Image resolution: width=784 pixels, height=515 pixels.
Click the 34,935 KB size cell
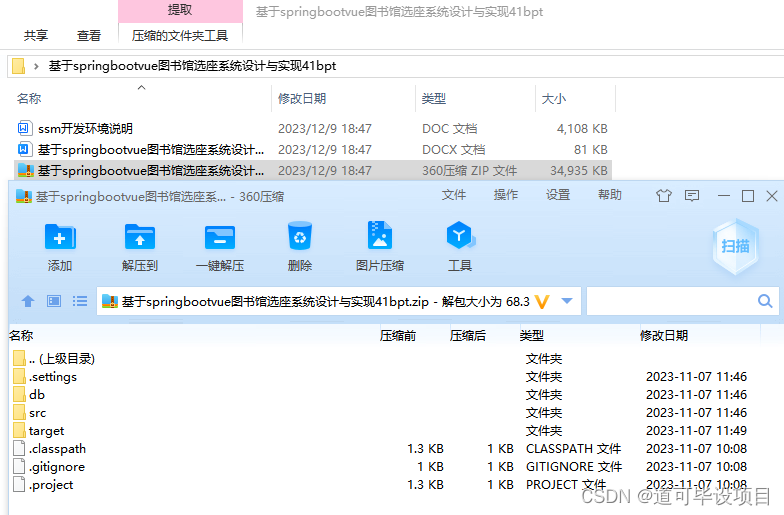tap(578, 170)
